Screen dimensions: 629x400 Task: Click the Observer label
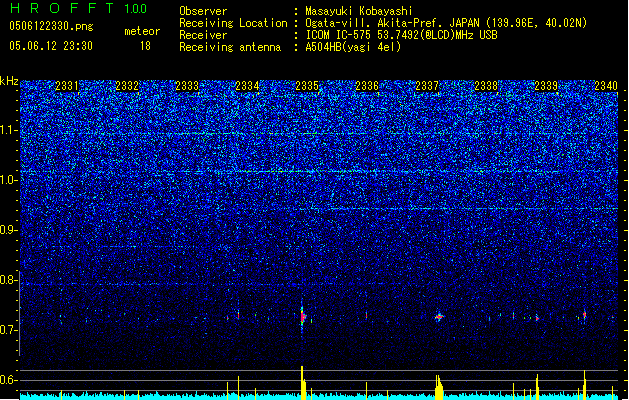click(x=203, y=11)
